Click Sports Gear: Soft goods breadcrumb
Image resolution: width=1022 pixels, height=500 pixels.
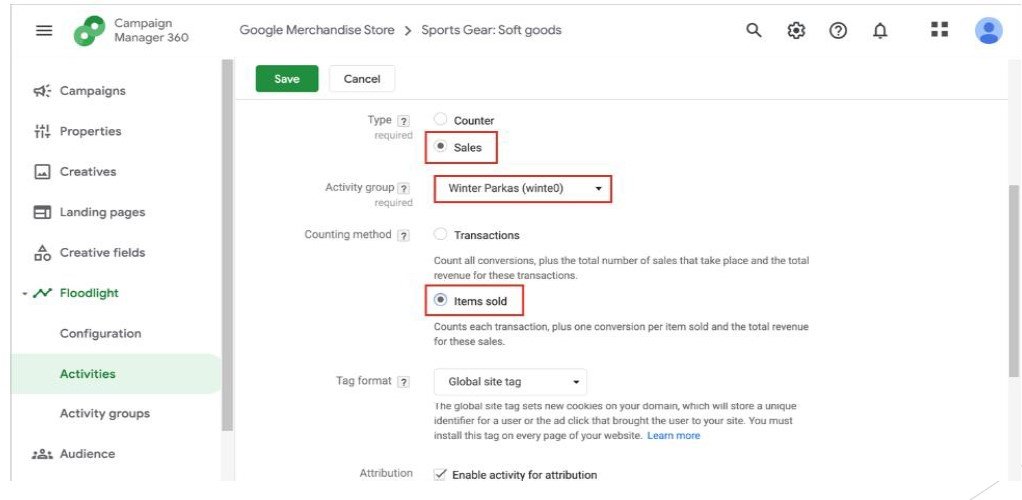(491, 30)
